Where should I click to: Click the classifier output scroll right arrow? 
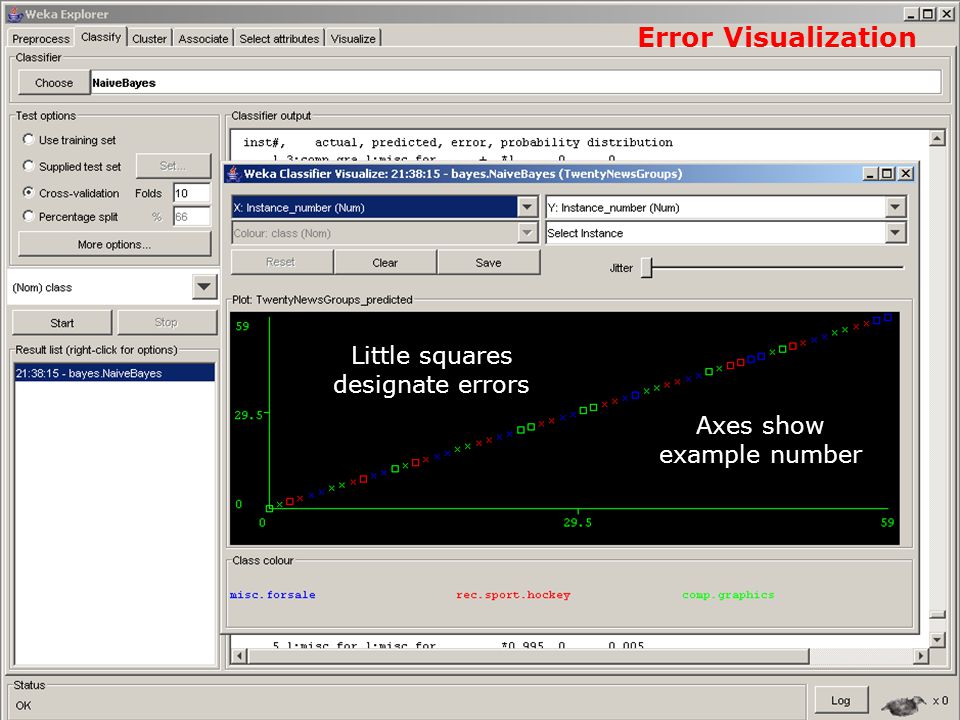[921, 656]
